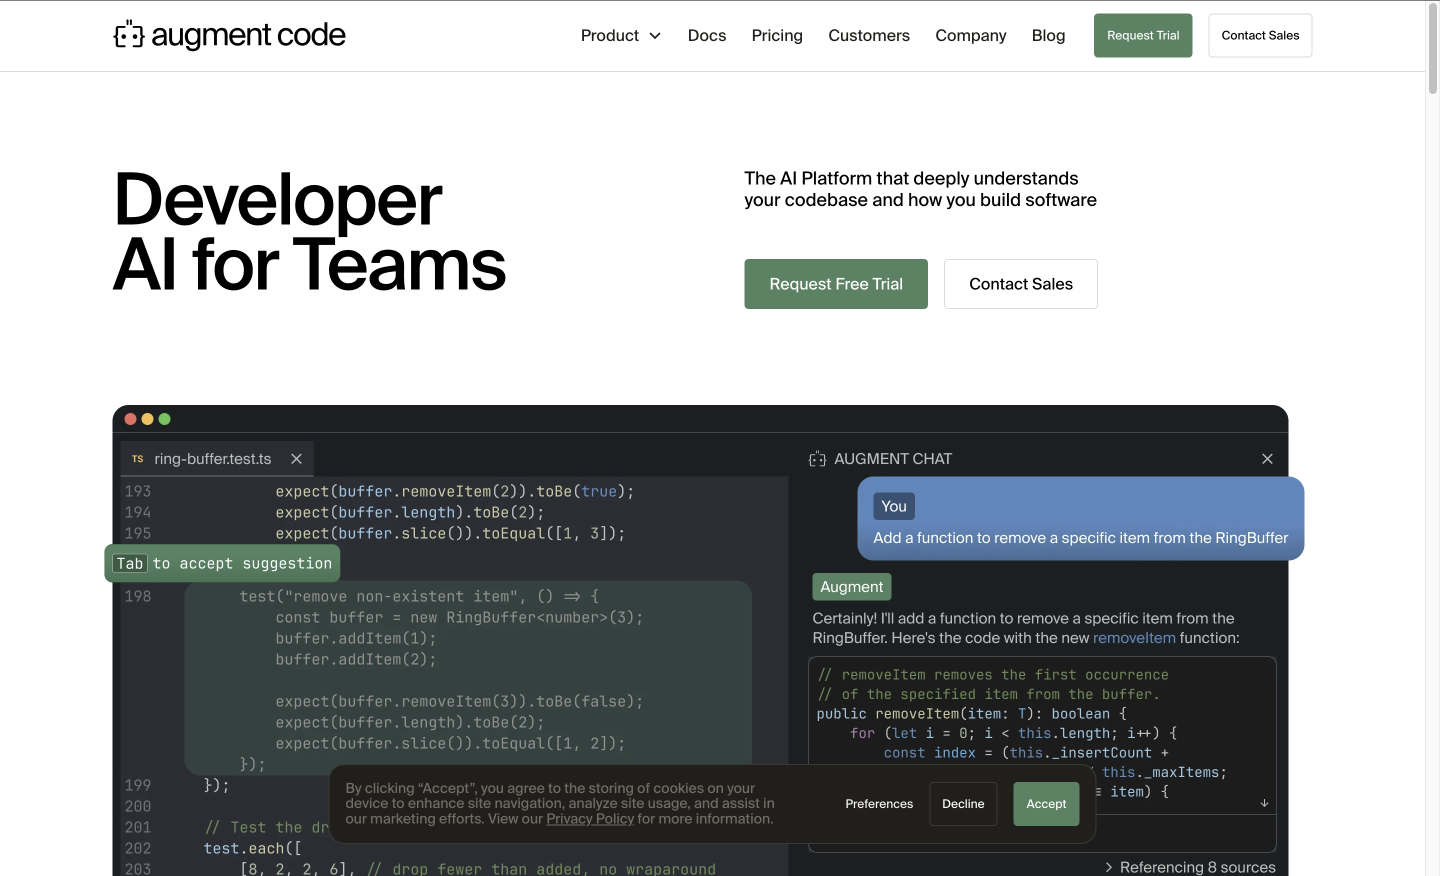Click the removeItem link in chat
The height and width of the screenshot is (876, 1440).
pyautogui.click(x=1134, y=638)
